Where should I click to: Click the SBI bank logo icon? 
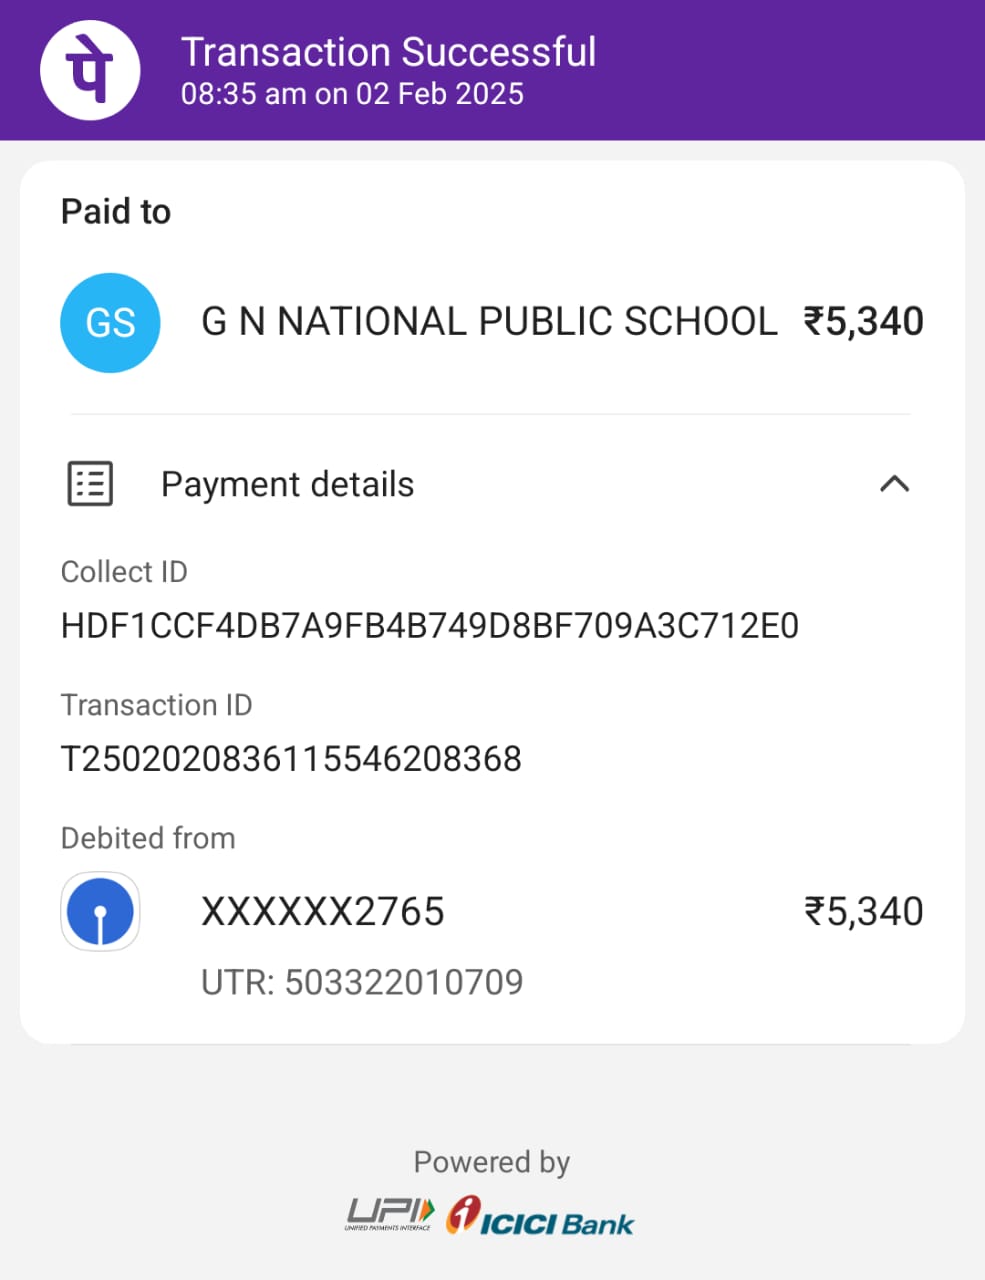coord(100,911)
